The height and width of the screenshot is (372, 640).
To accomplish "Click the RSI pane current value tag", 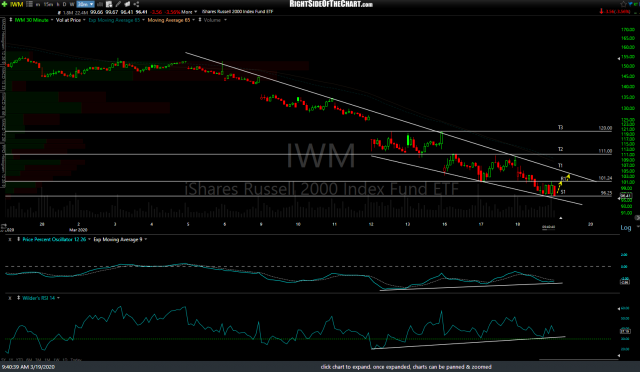I will point(625,331).
